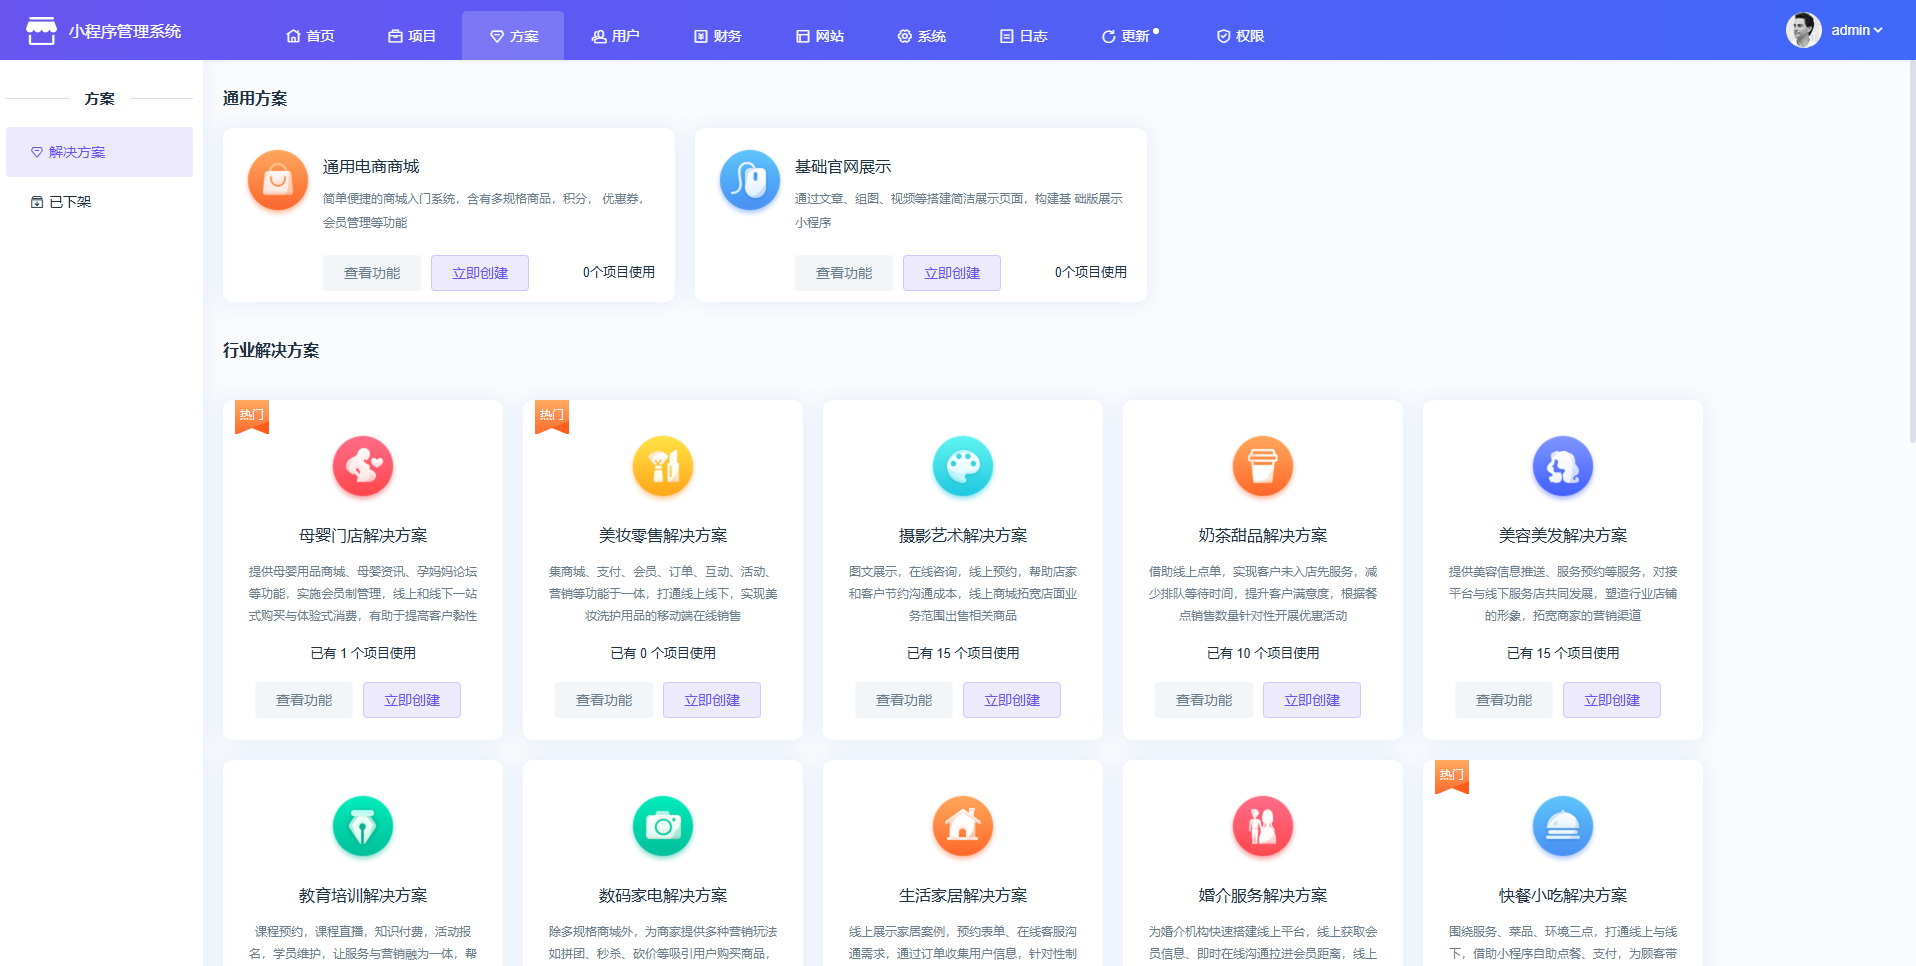Select 已下架 in the sidebar
Screen dimensions: 1916x966
point(70,202)
